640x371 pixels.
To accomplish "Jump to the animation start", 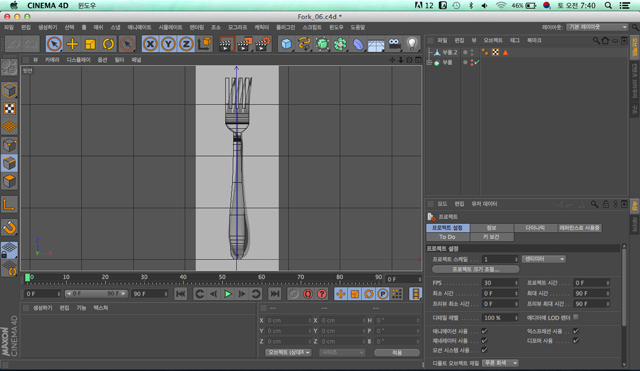I will click(180, 294).
